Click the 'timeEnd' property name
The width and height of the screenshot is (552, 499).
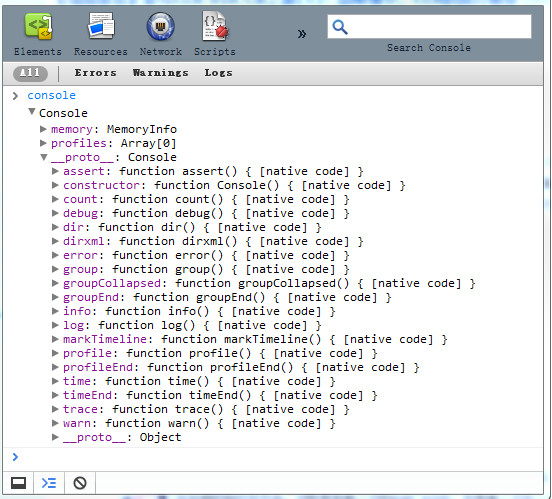(87, 395)
